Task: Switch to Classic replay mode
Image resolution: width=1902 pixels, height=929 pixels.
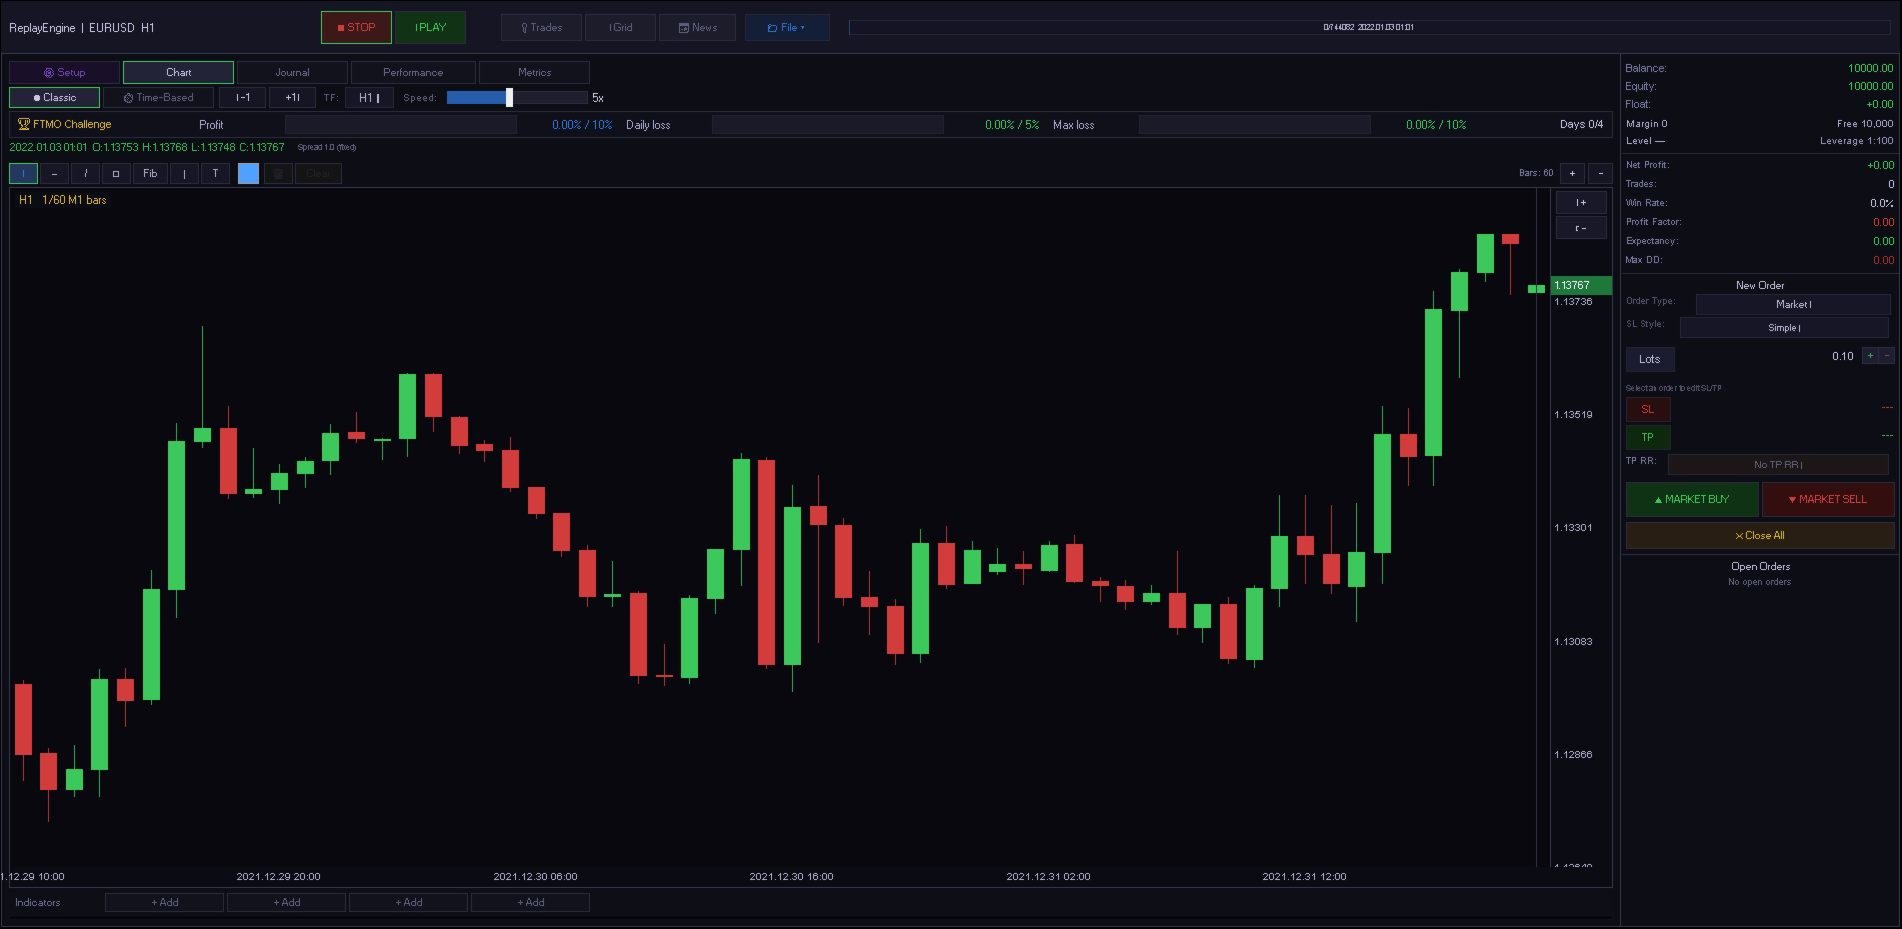Action: click(x=55, y=98)
